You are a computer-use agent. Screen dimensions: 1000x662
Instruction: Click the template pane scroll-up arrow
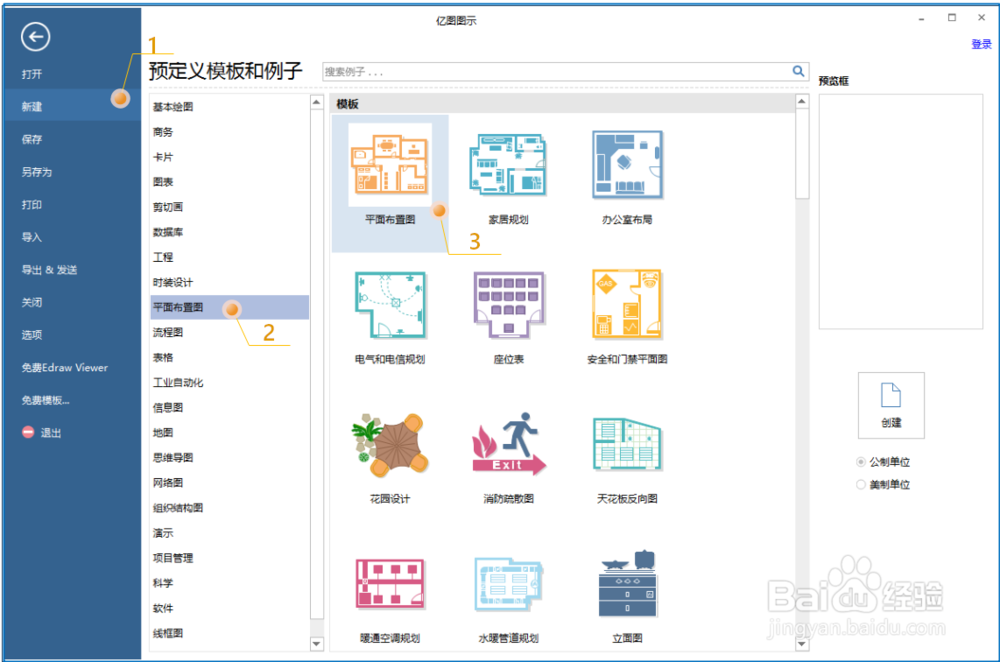pos(802,101)
